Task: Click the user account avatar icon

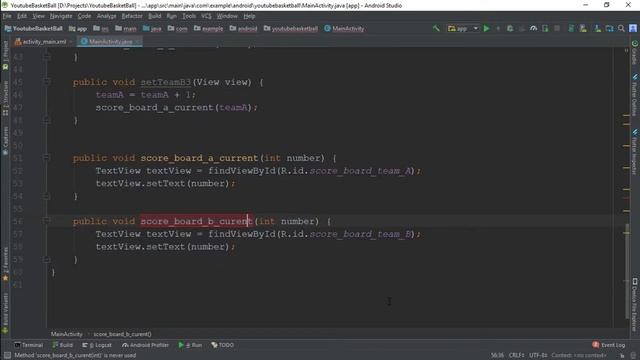Action: (633, 28)
